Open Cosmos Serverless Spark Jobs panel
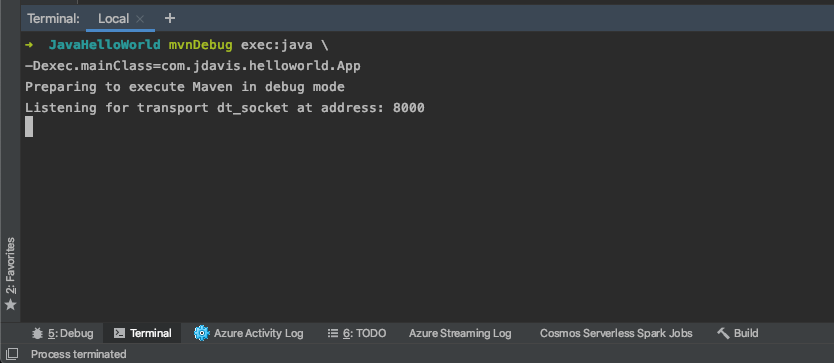Screen dimensions: 834x363 616,333
